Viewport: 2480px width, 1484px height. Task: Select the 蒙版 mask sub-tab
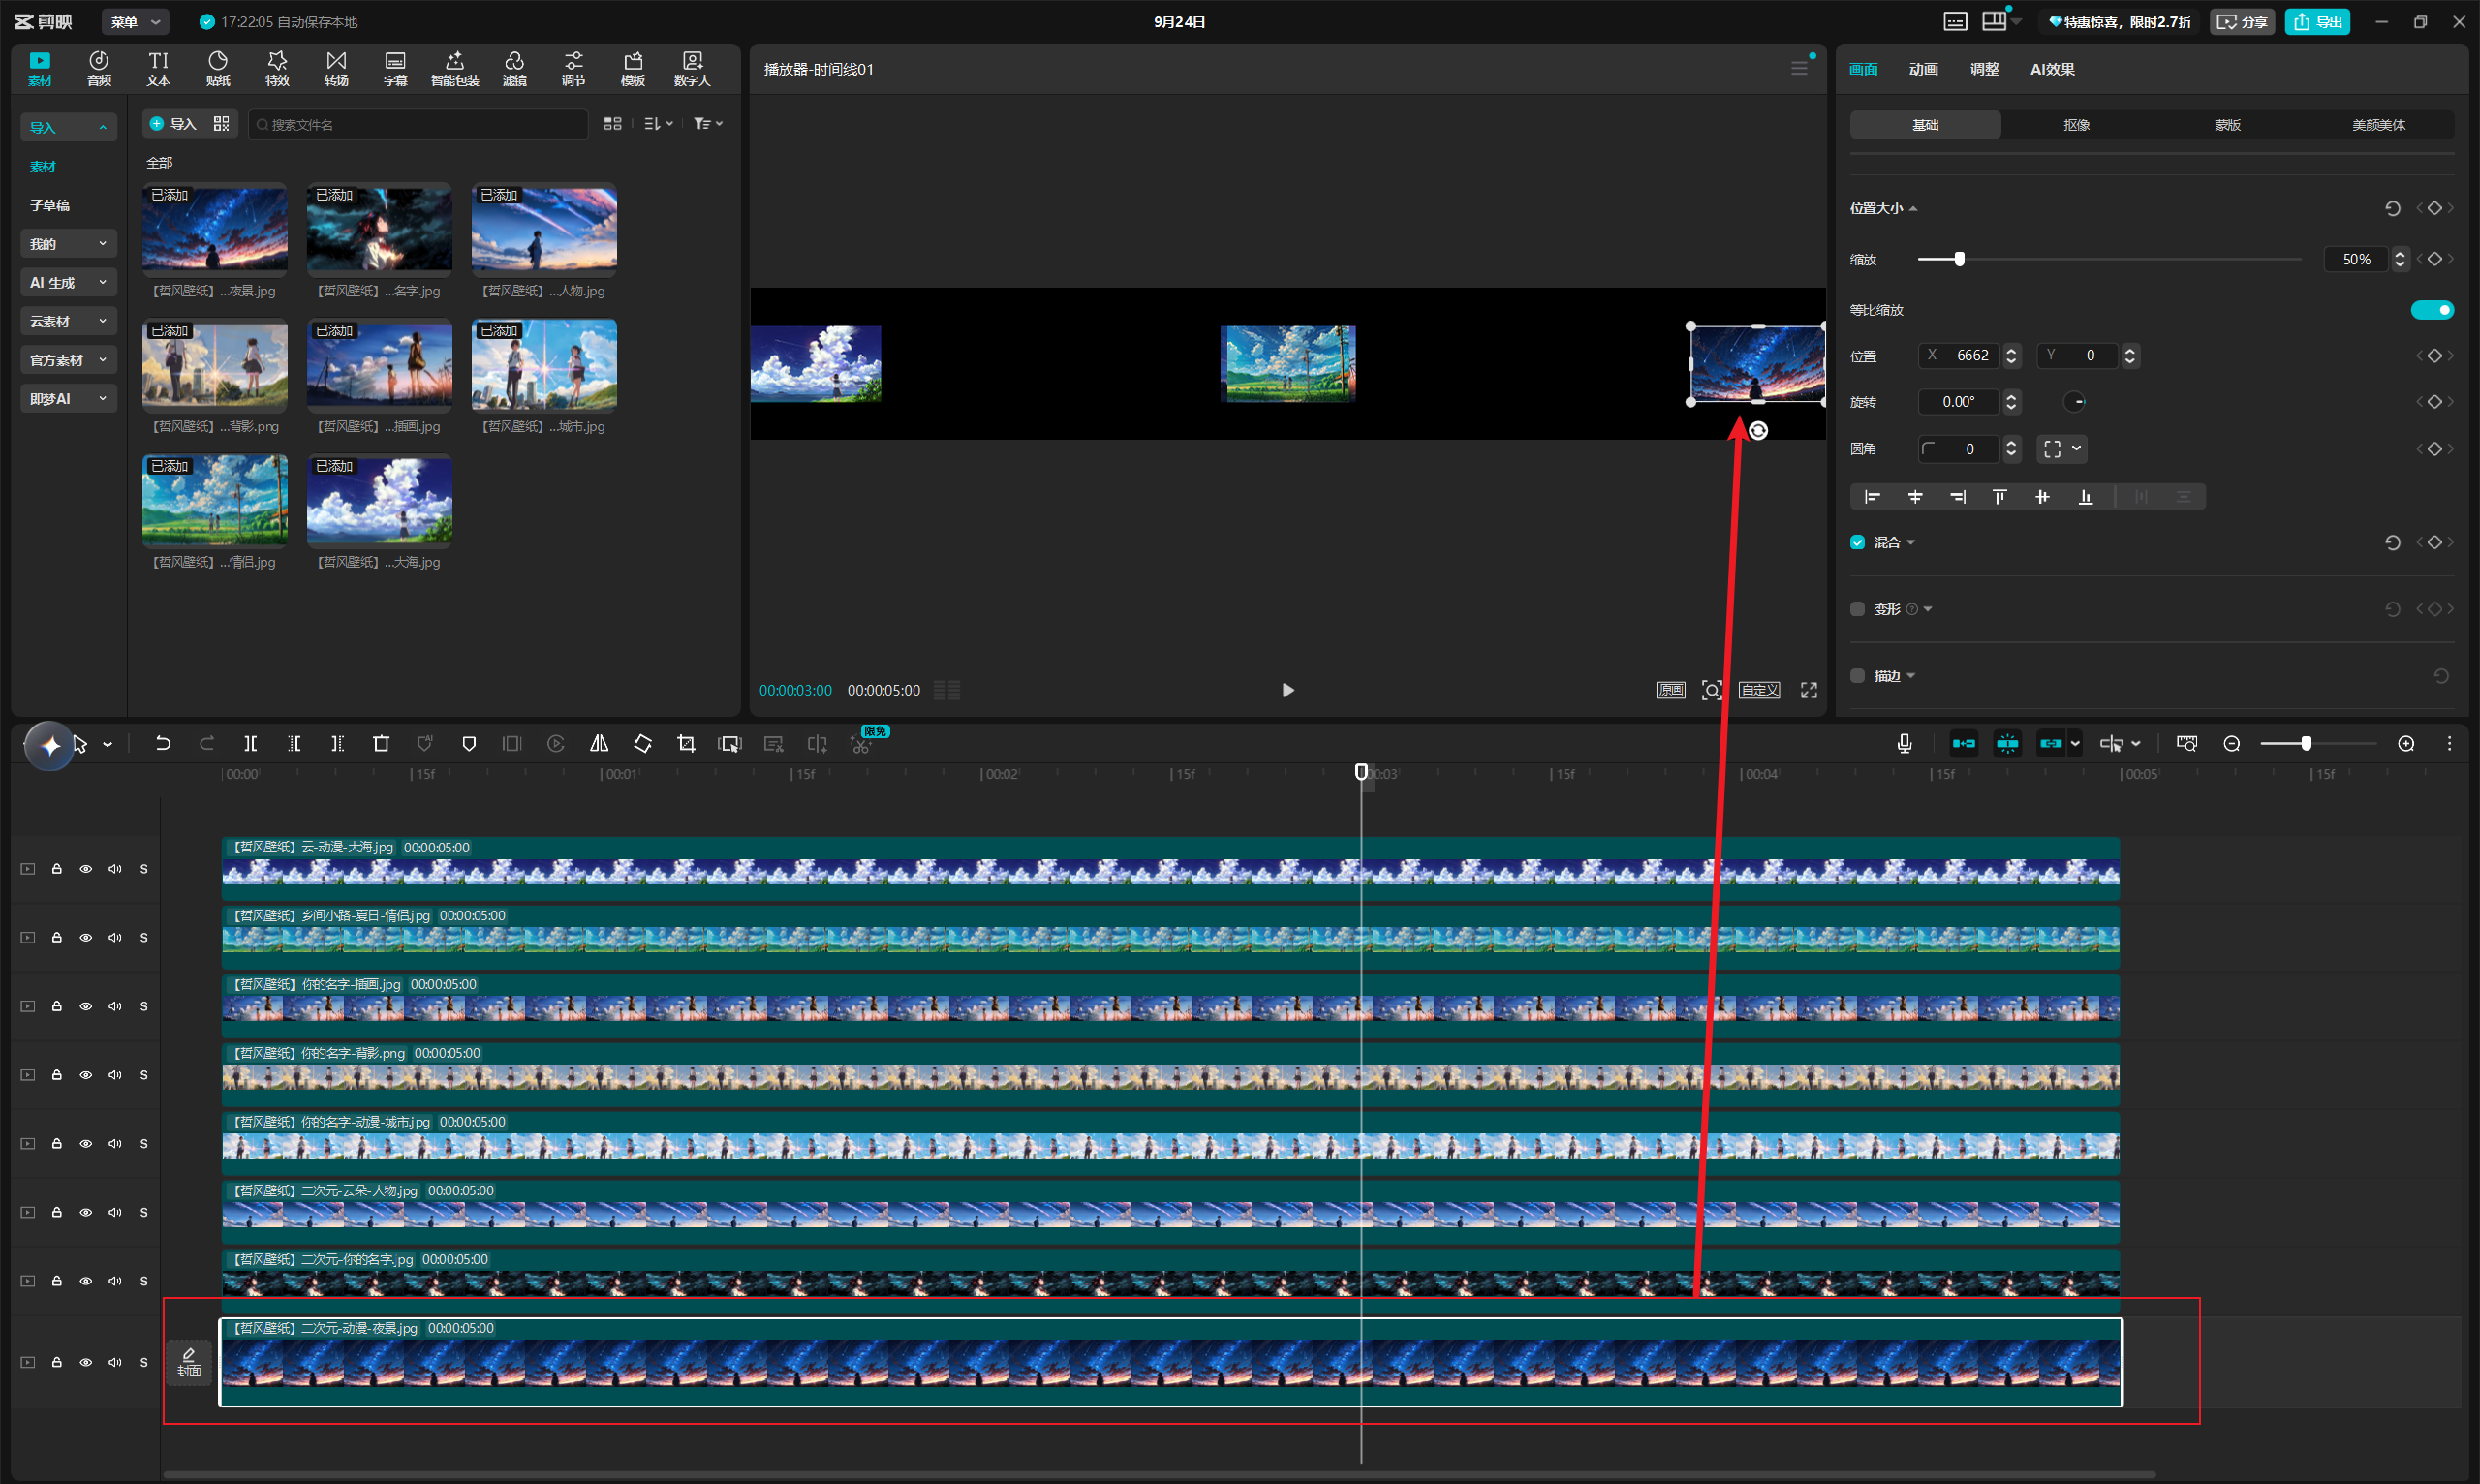point(2227,125)
